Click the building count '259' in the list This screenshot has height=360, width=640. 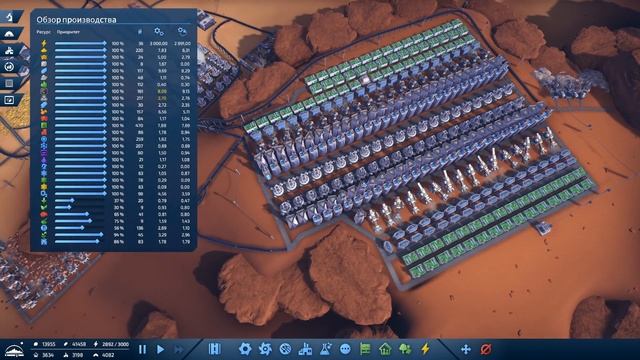(139, 139)
